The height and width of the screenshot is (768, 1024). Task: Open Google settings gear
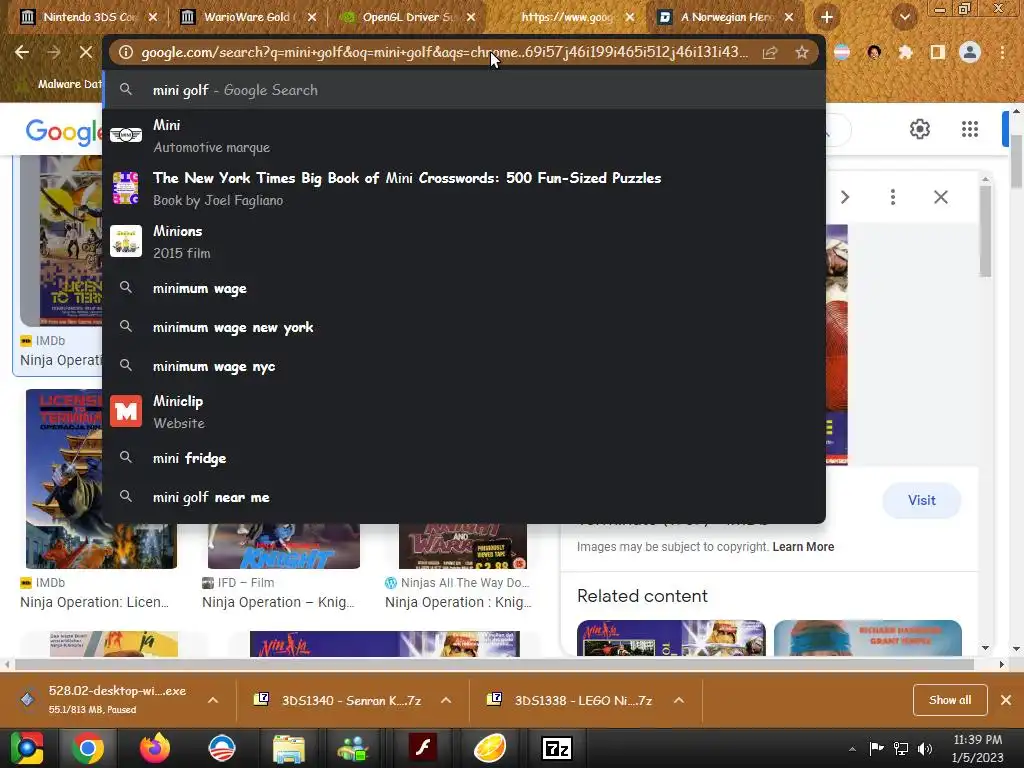pyautogui.click(x=920, y=129)
